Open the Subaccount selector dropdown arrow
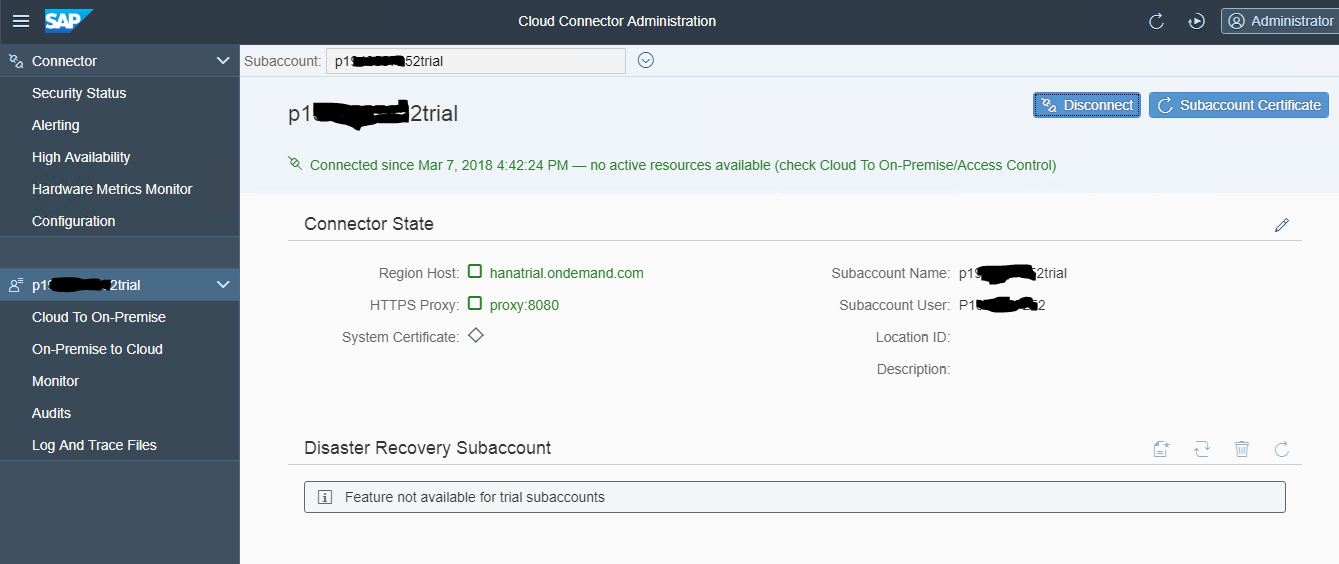The width and height of the screenshot is (1339, 564). [x=646, y=61]
